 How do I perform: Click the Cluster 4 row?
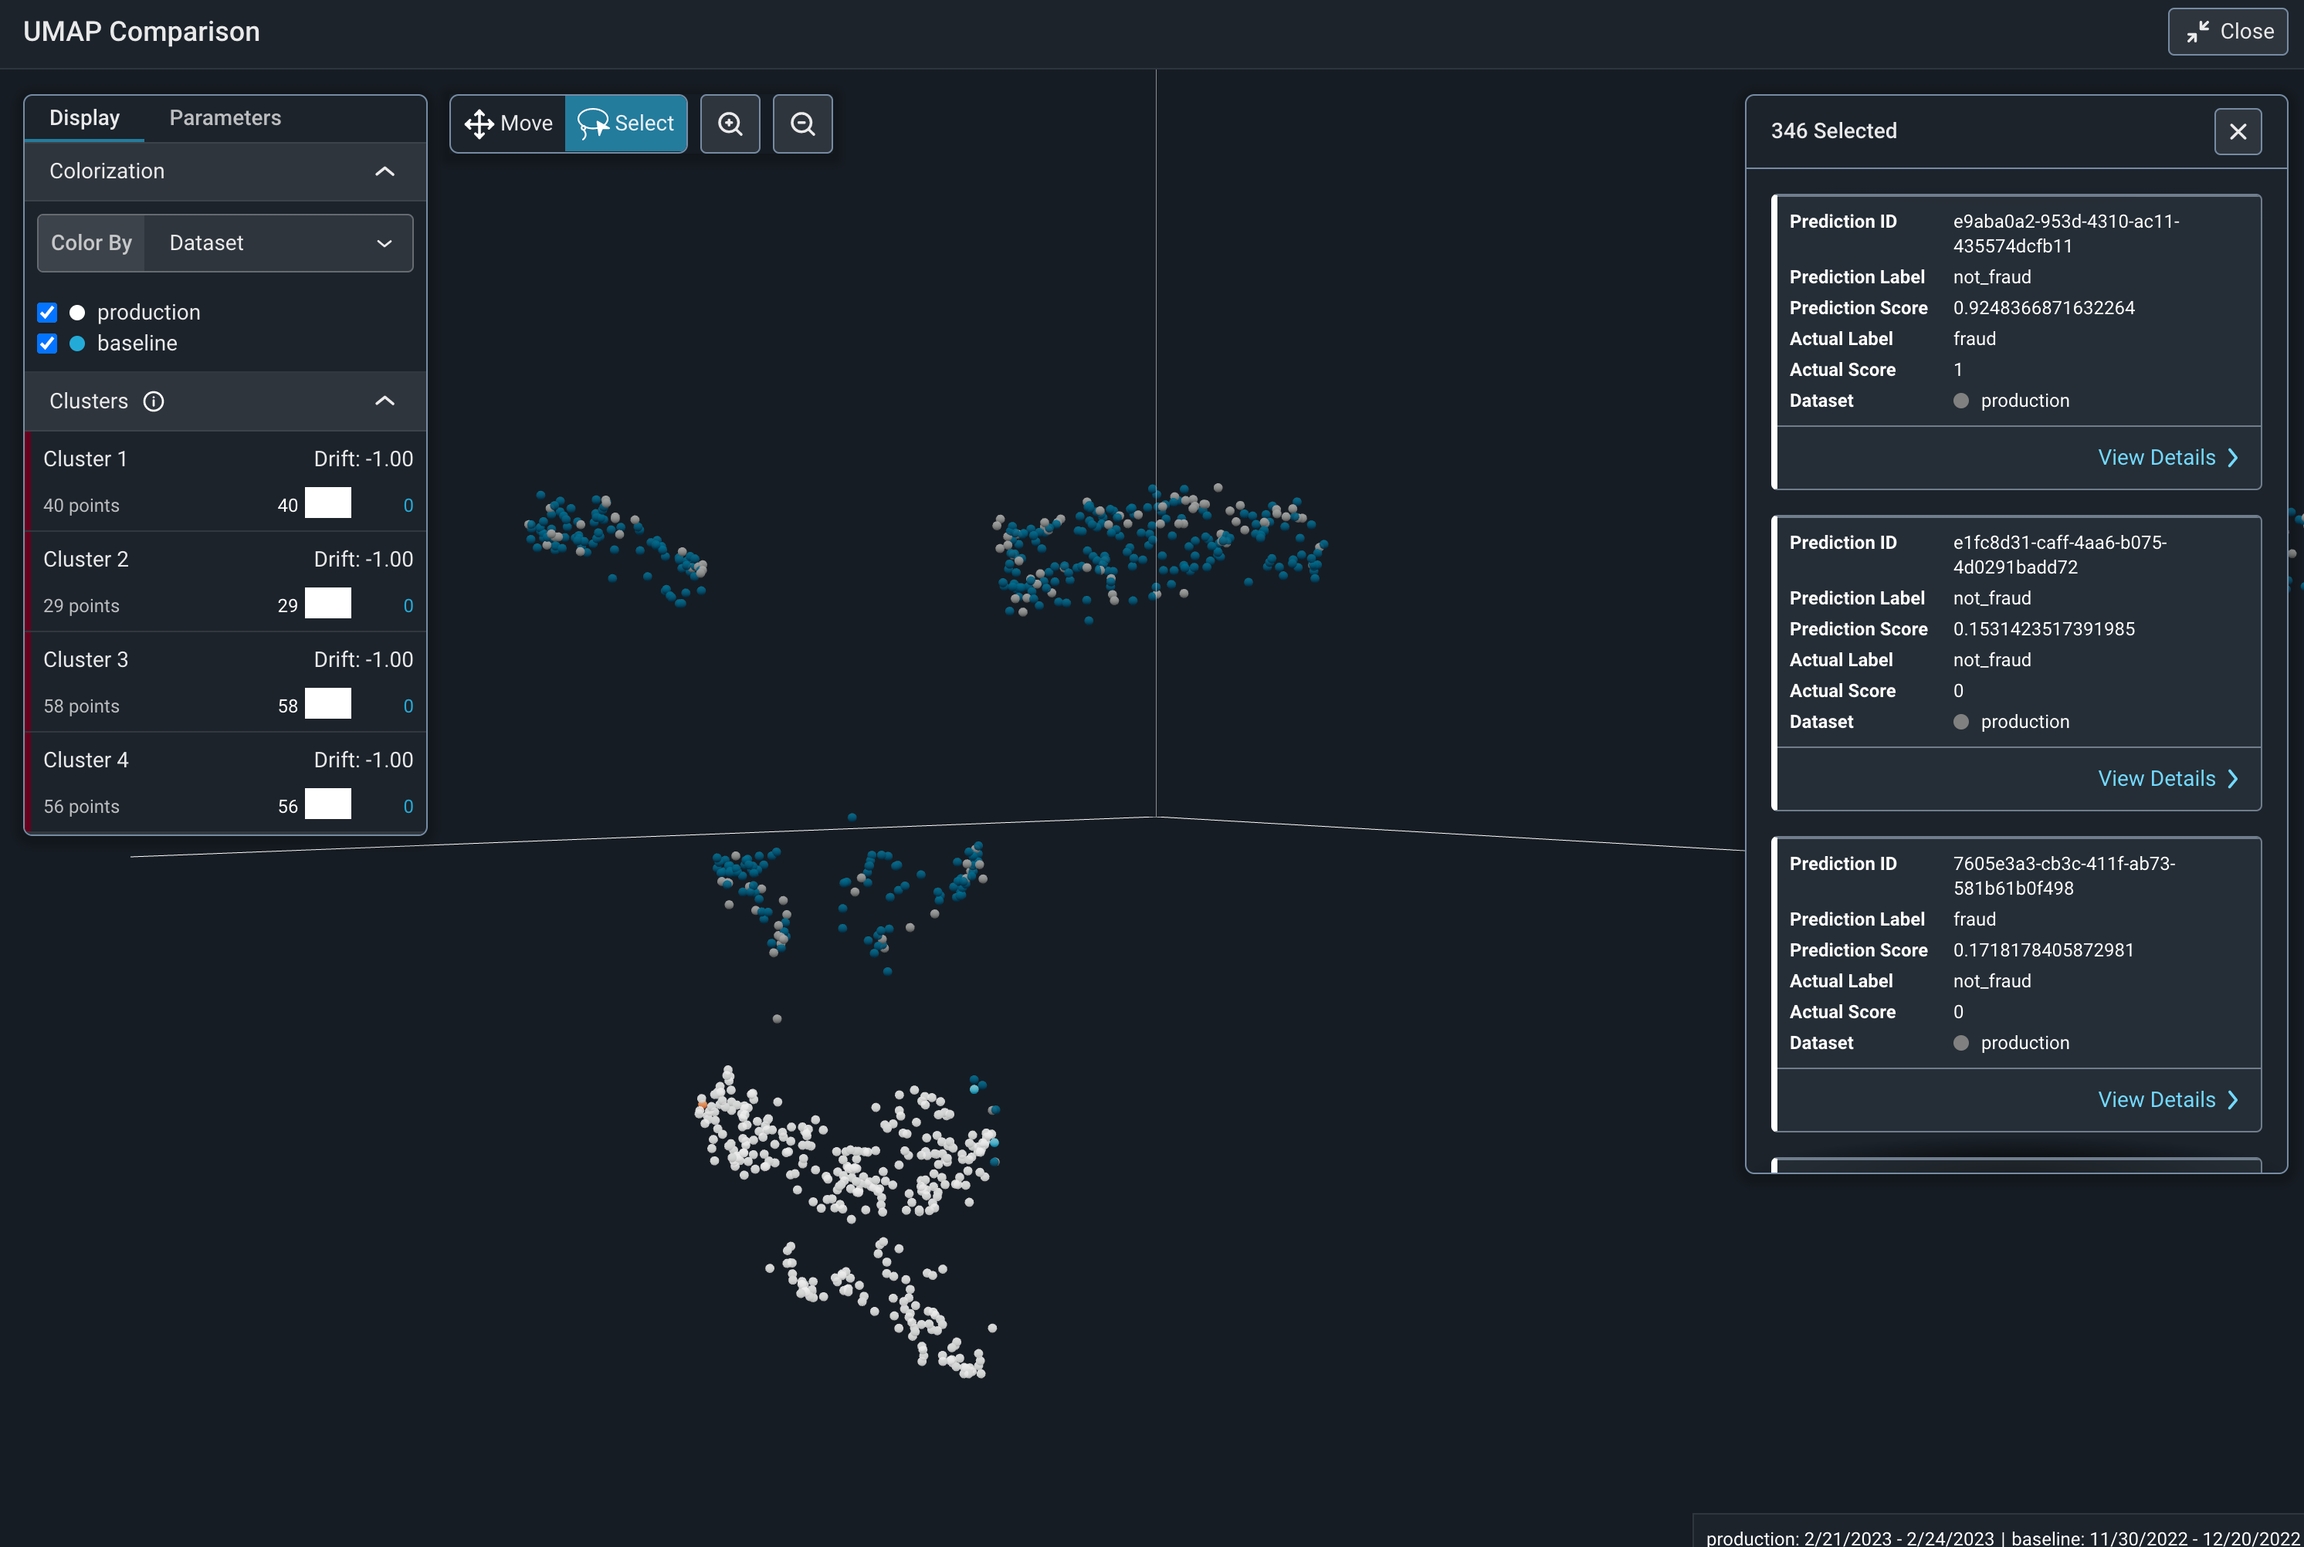tap(226, 782)
